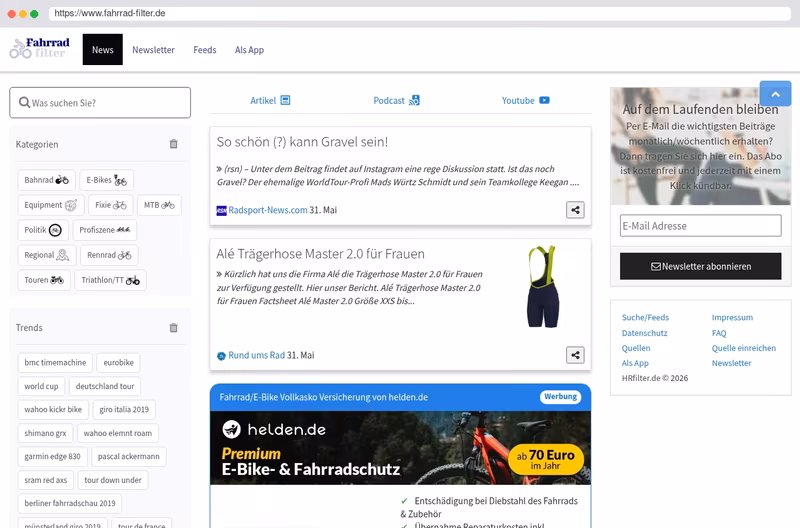Click the browser address bar
Image resolution: width=800 pixels, height=528 pixels.
click(x=419, y=13)
